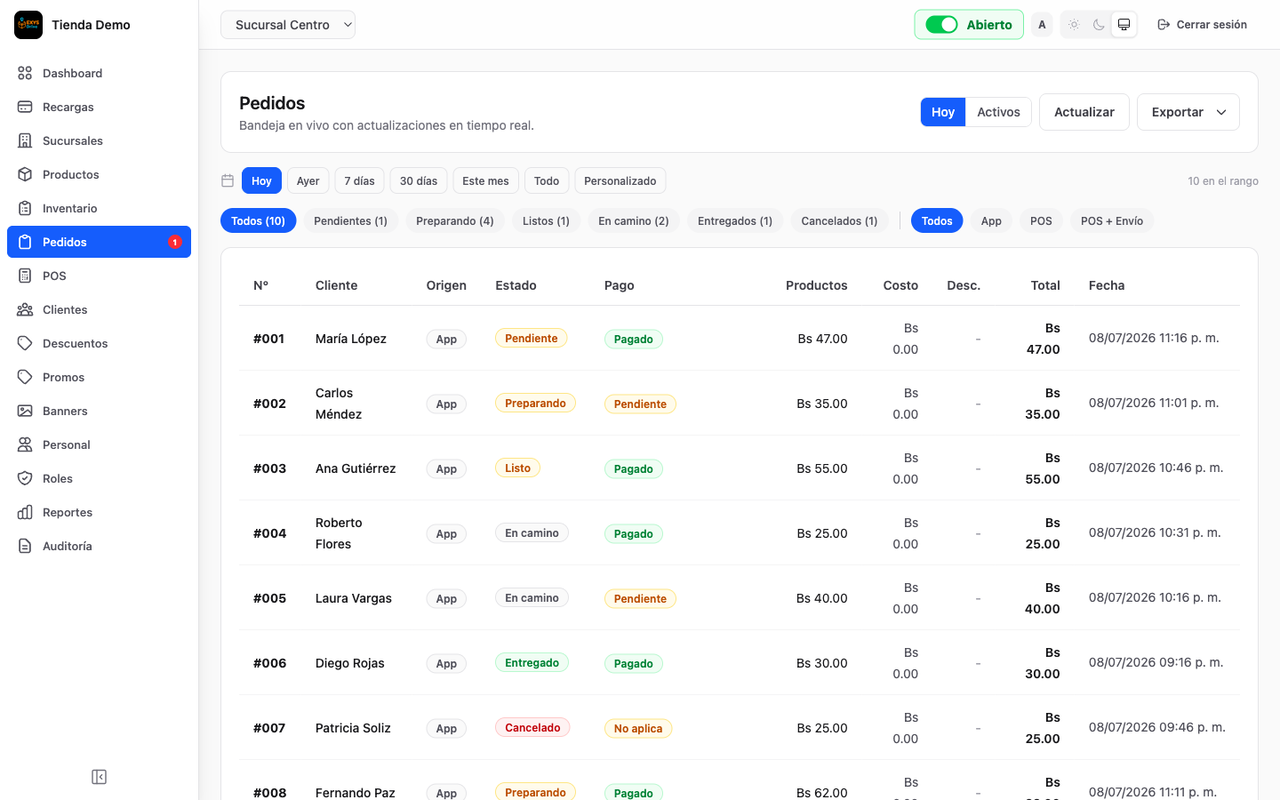The image size is (1280, 800).
Task: Switch to dark theme moon icon
Action: coord(1098,25)
